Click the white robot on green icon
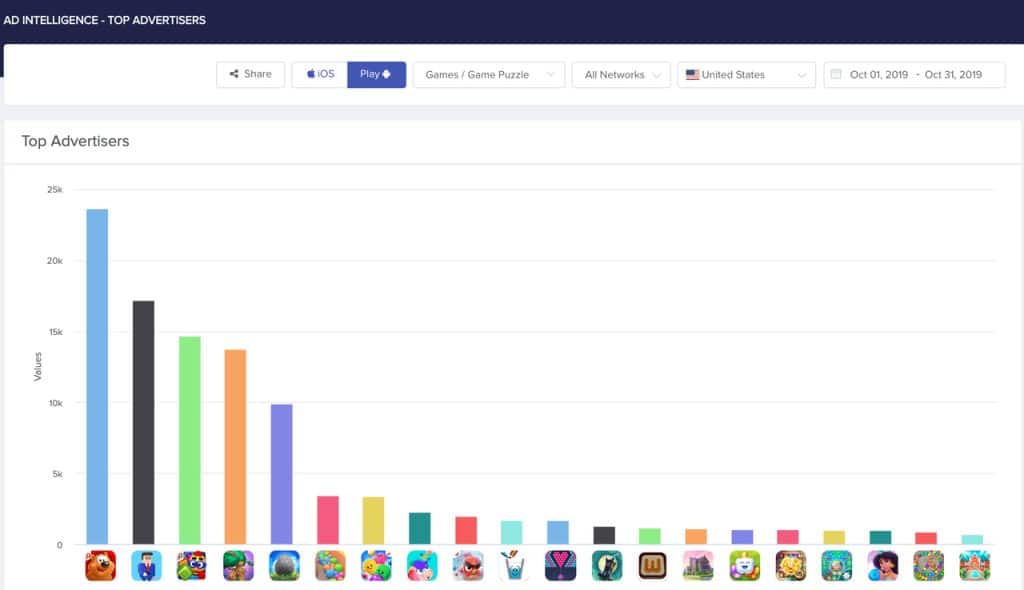 coord(744,566)
